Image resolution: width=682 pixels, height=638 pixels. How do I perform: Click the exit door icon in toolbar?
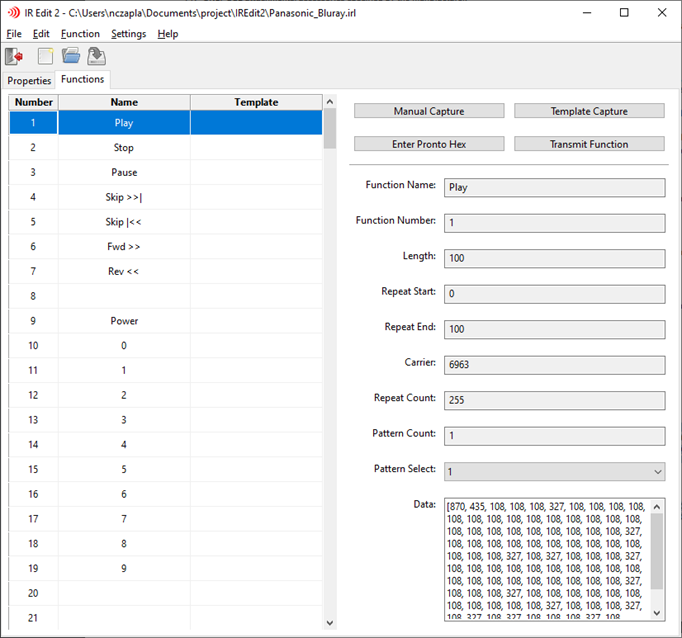(x=15, y=56)
